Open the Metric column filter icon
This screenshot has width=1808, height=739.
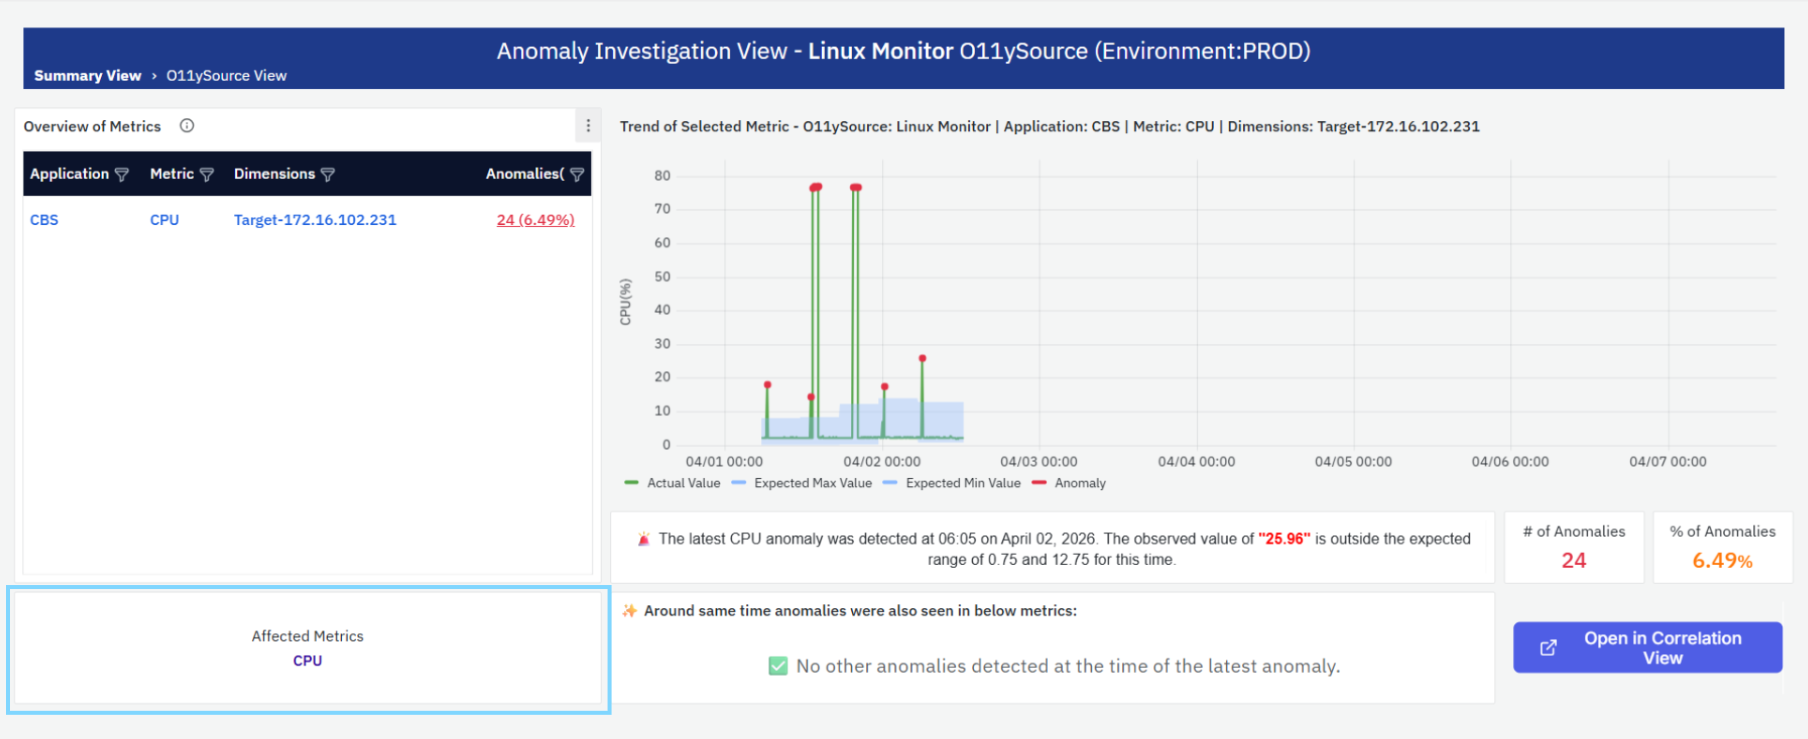(x=207, y=174)
